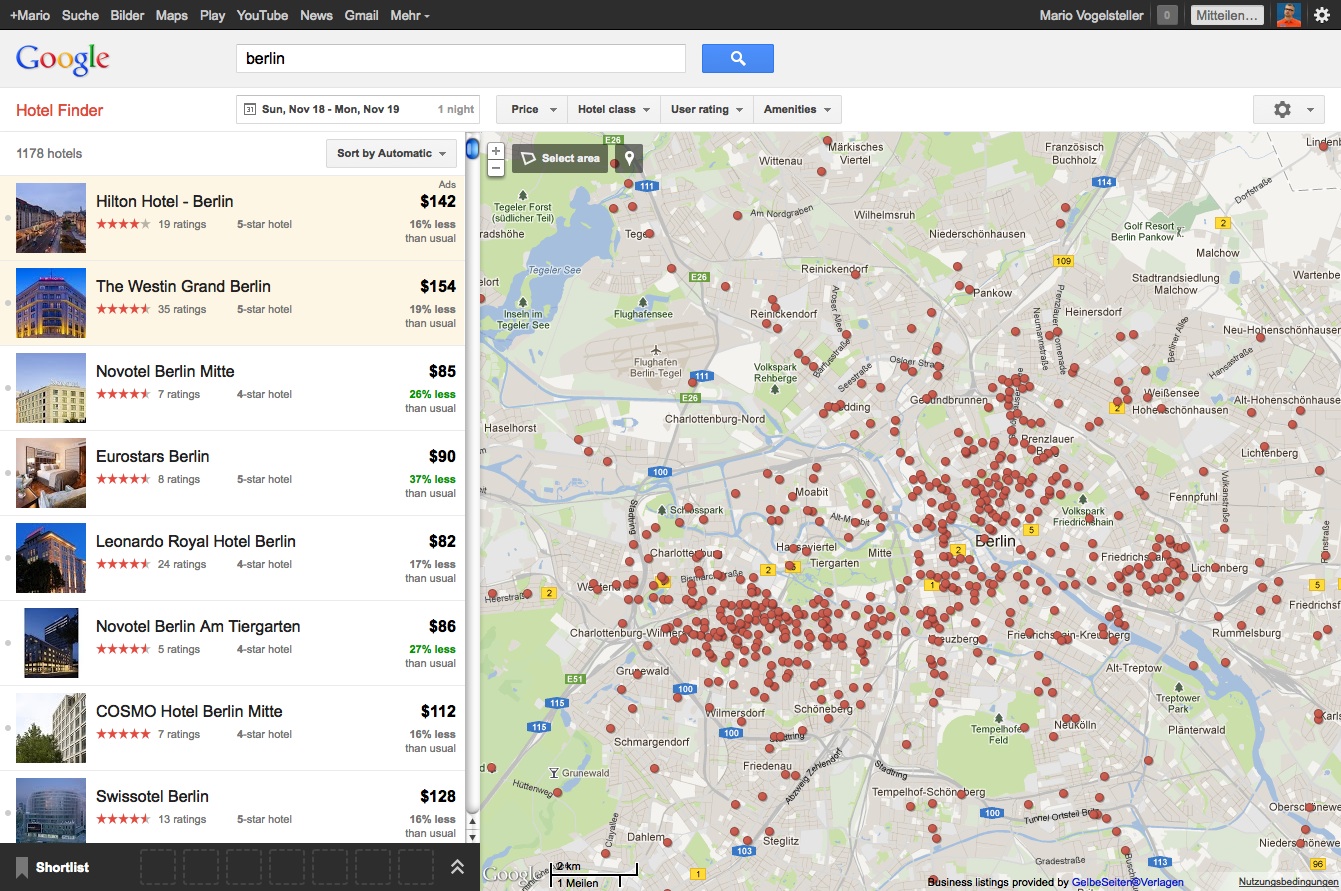Click the first empty shortlist slot

point(157,867)
